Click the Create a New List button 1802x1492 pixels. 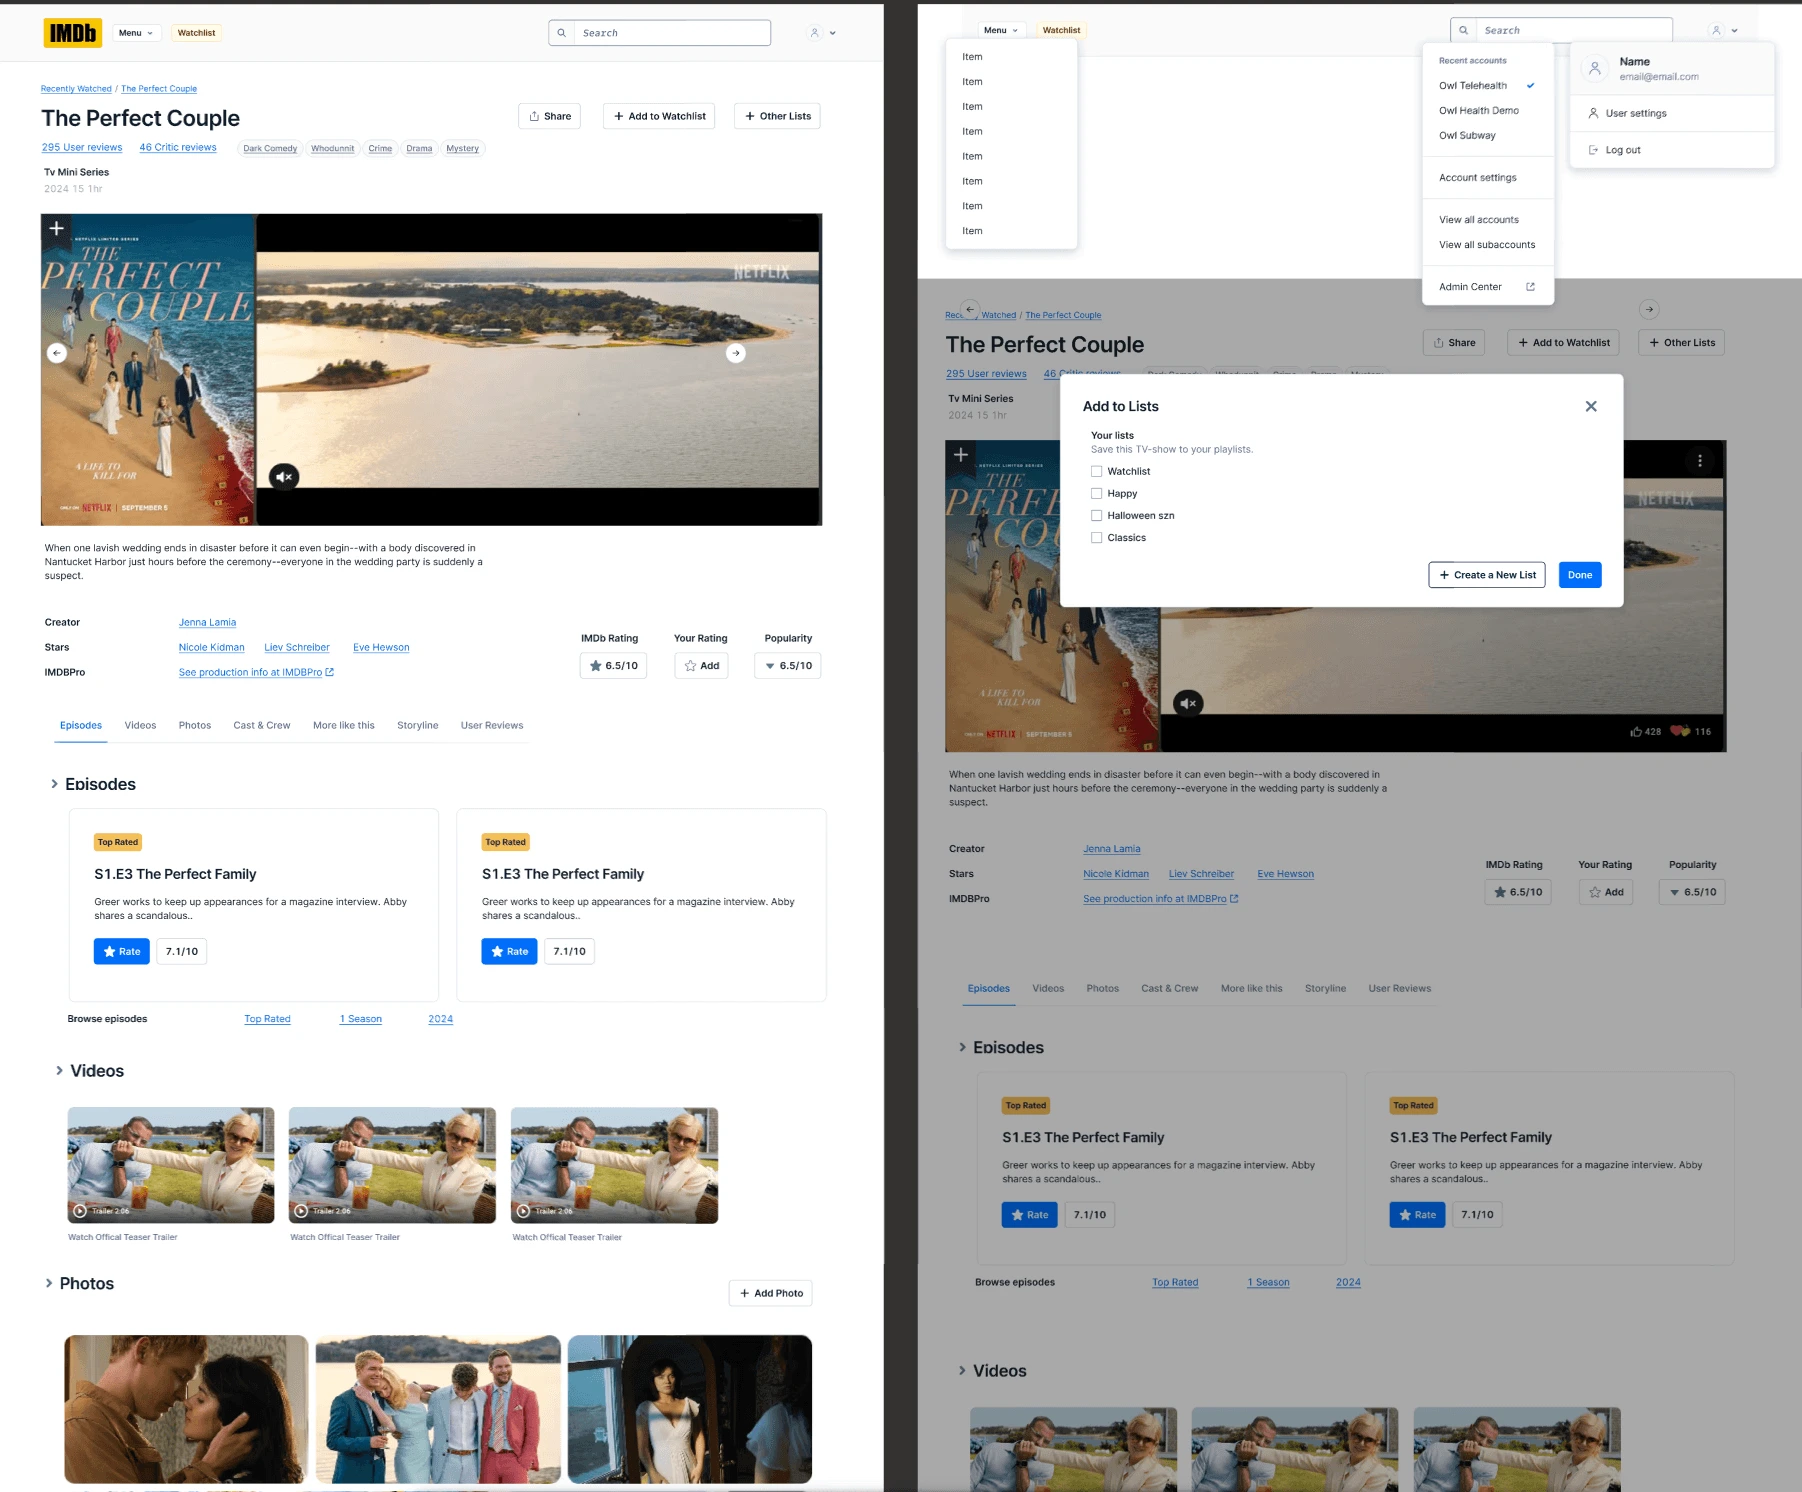coord(1486,575)
